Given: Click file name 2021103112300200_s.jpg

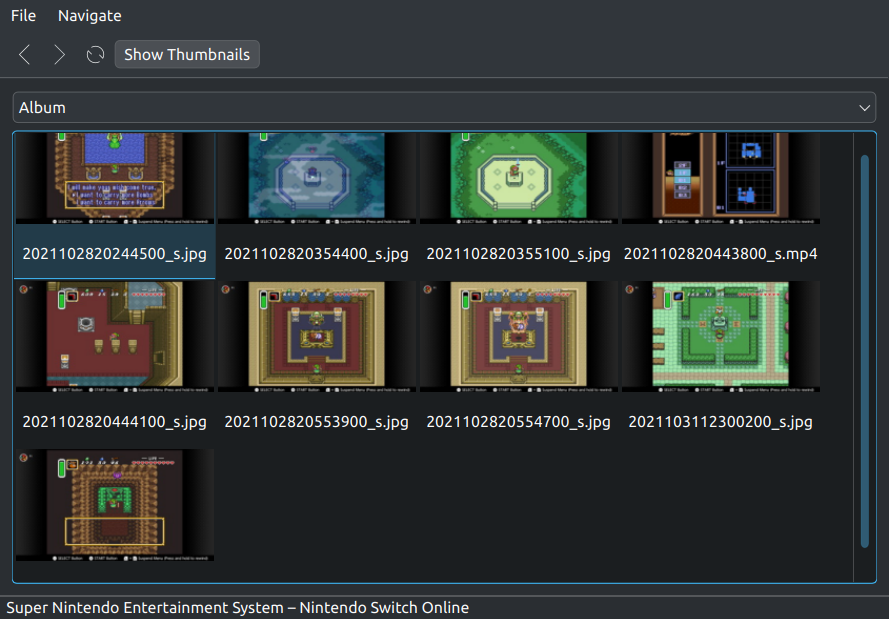Looking at the screenshot, I should pos(721,422).
